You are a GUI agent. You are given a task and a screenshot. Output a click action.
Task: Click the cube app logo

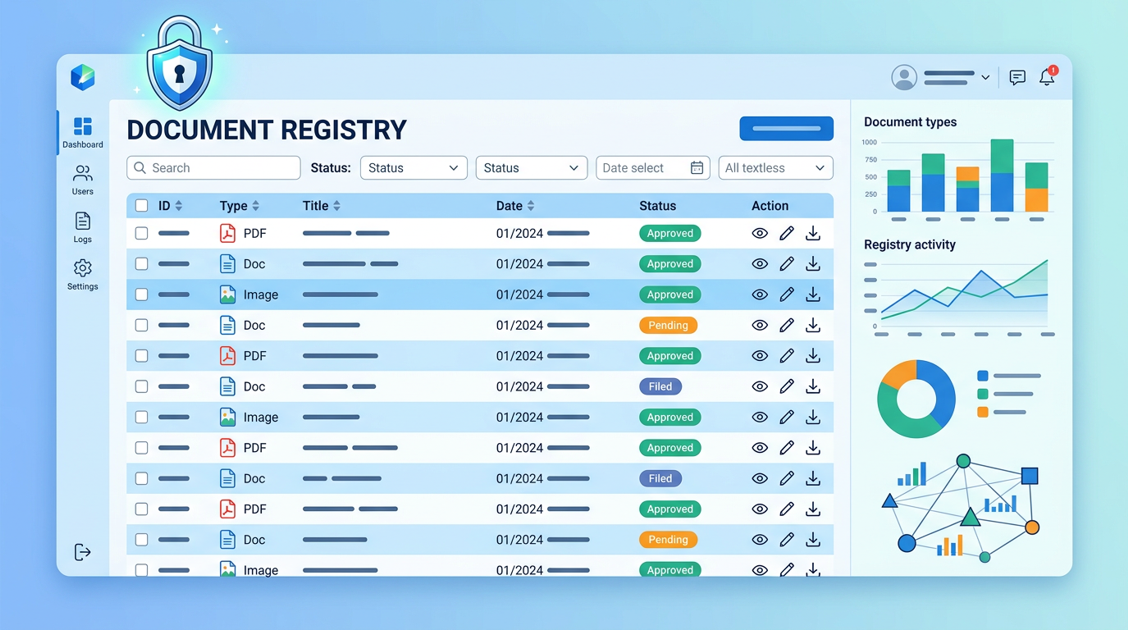click(x=83, y=77)
